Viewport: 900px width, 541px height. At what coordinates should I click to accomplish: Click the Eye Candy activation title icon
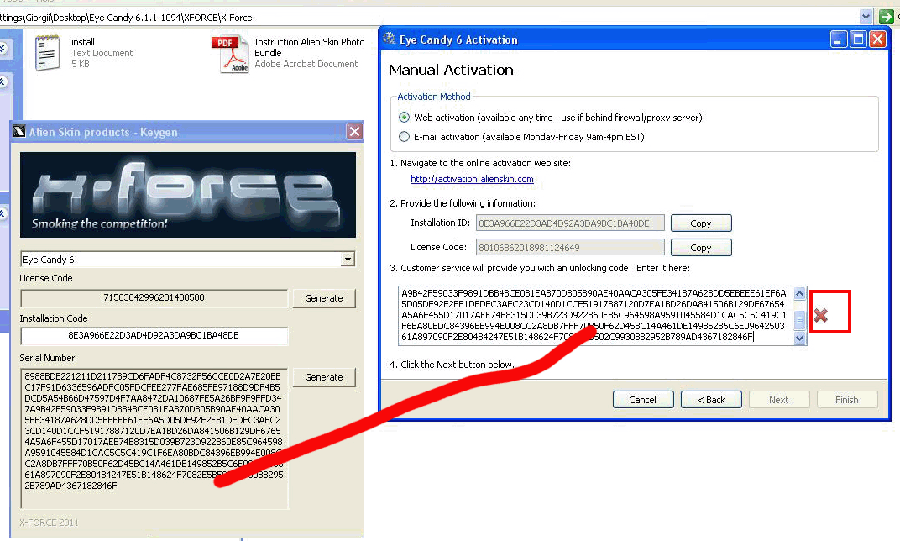(x=389, y=39)
